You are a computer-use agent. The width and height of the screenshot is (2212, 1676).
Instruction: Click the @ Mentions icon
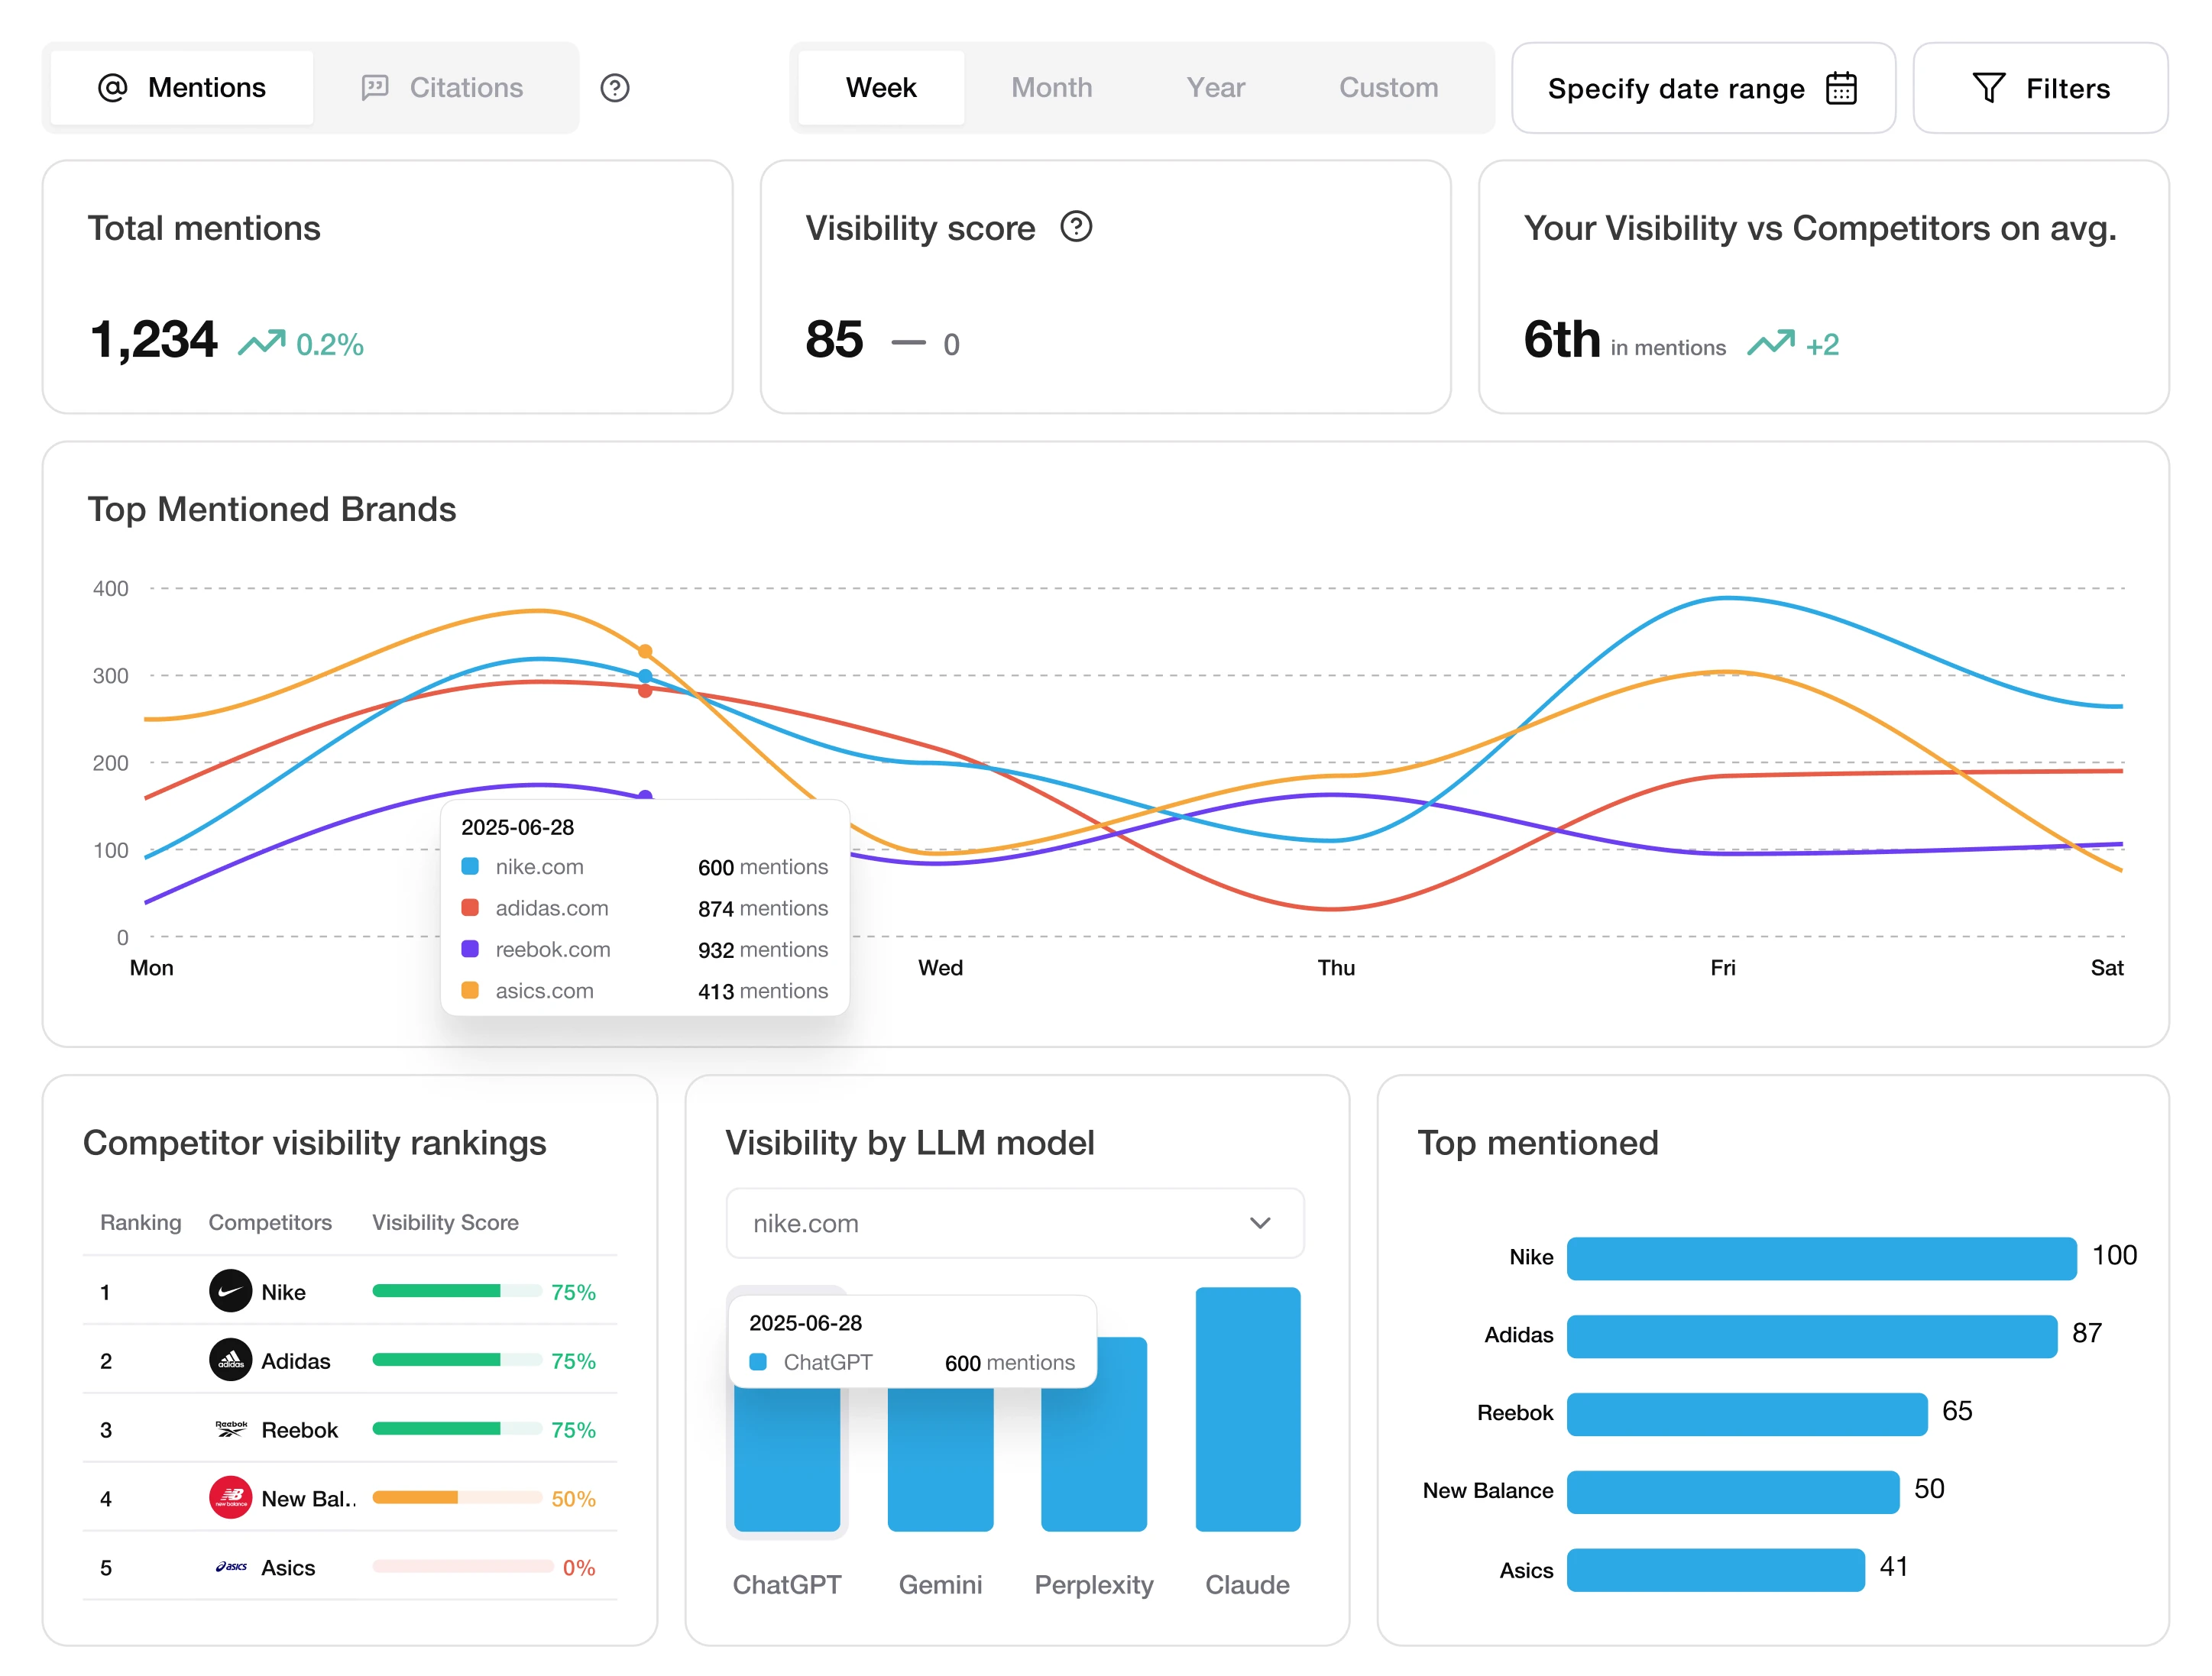click(113, 88)
